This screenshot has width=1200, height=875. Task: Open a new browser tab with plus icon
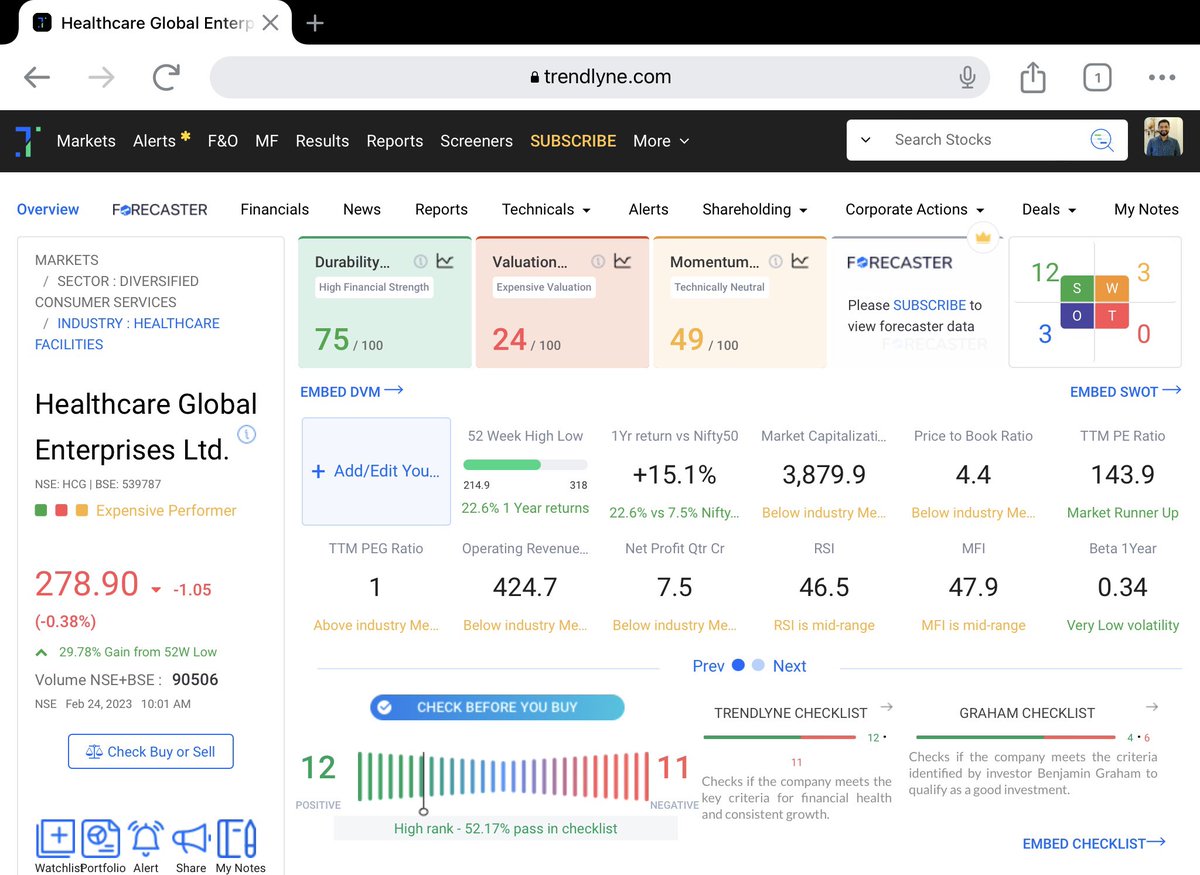[x=315, y=22]
